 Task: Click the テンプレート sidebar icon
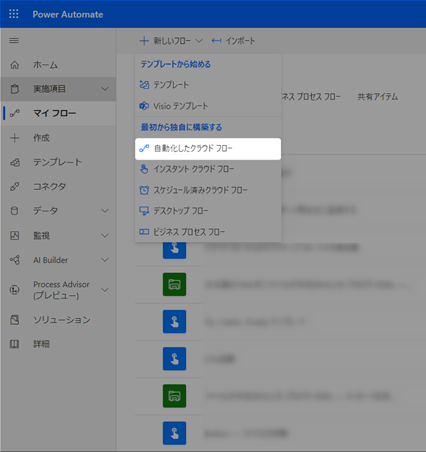tap(15, 162)
